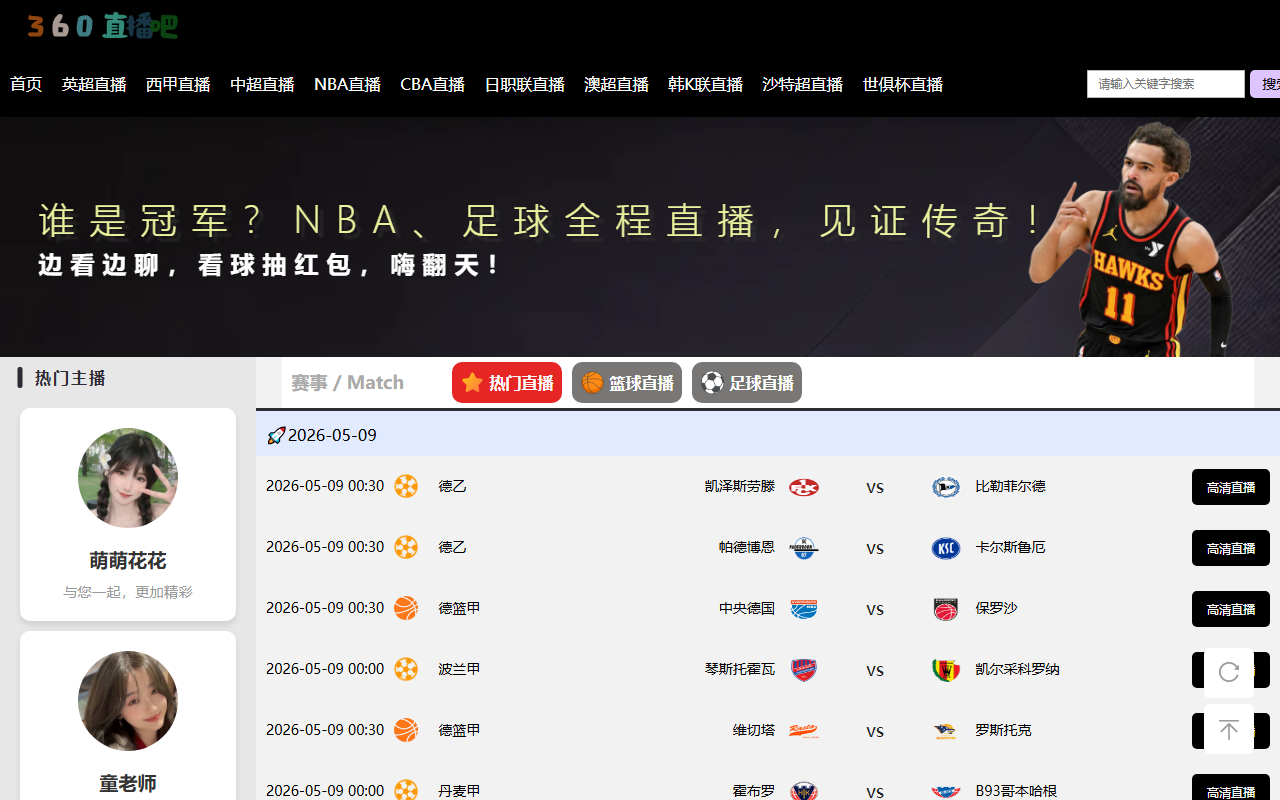Click the 帕德博恩 team logo

(x=804, y=548)
